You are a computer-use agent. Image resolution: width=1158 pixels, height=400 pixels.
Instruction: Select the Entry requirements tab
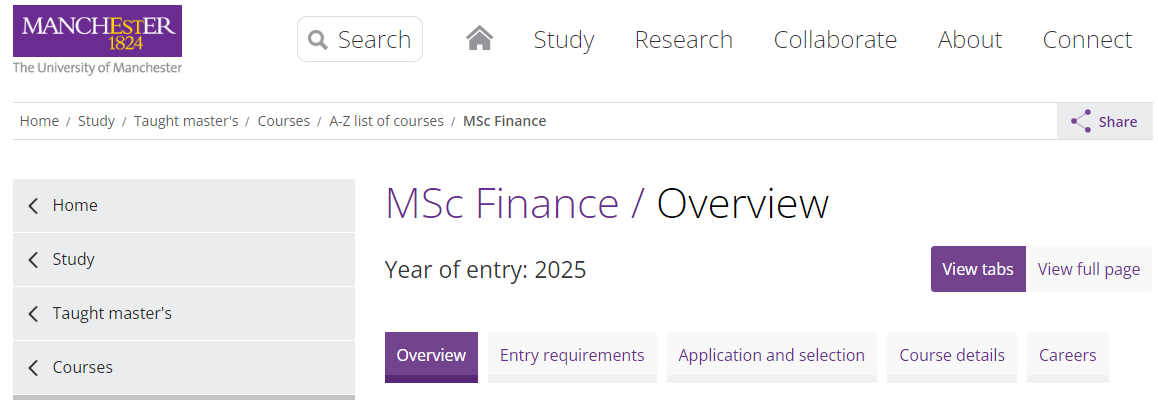(572, 356)
